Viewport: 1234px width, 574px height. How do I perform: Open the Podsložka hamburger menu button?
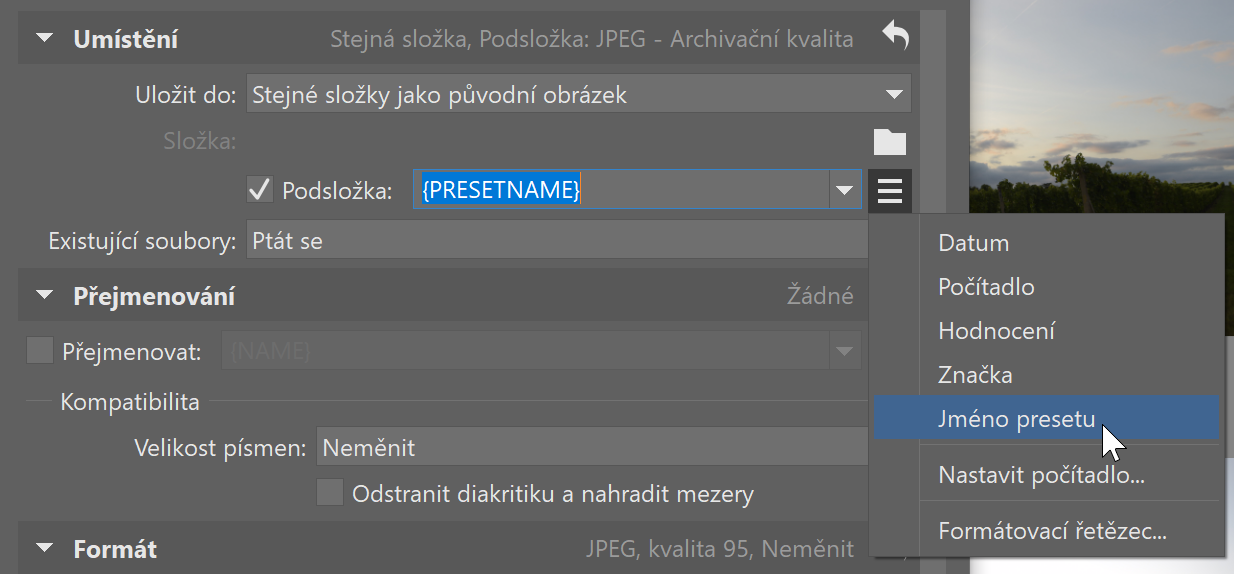coord(890,190)
